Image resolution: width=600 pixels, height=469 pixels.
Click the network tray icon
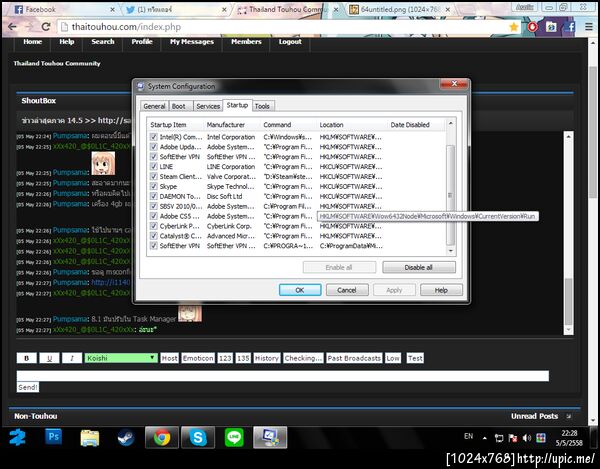click(499, 438)
